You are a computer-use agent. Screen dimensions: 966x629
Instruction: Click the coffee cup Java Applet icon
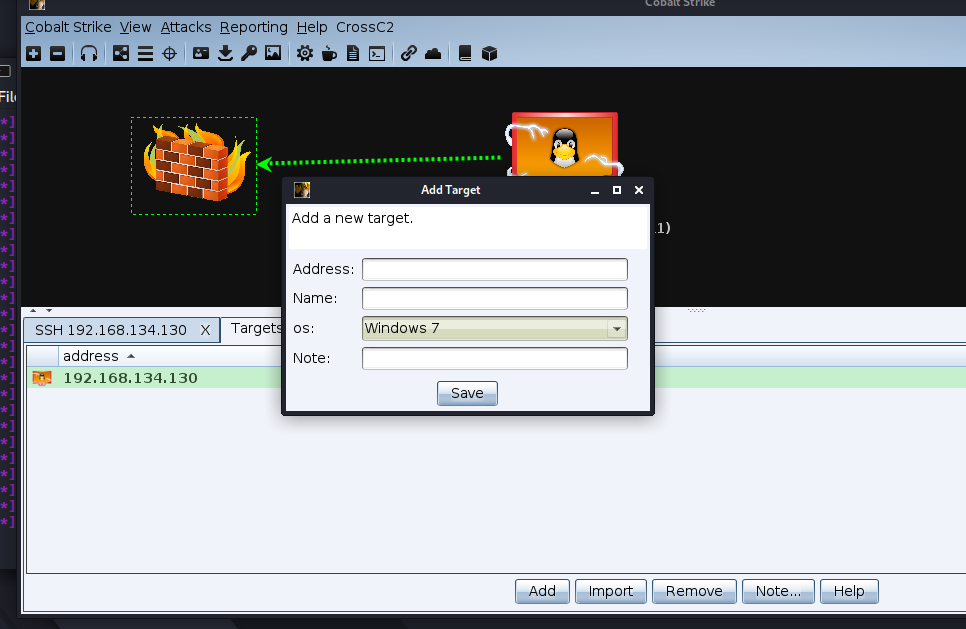[x=329, y=54]
